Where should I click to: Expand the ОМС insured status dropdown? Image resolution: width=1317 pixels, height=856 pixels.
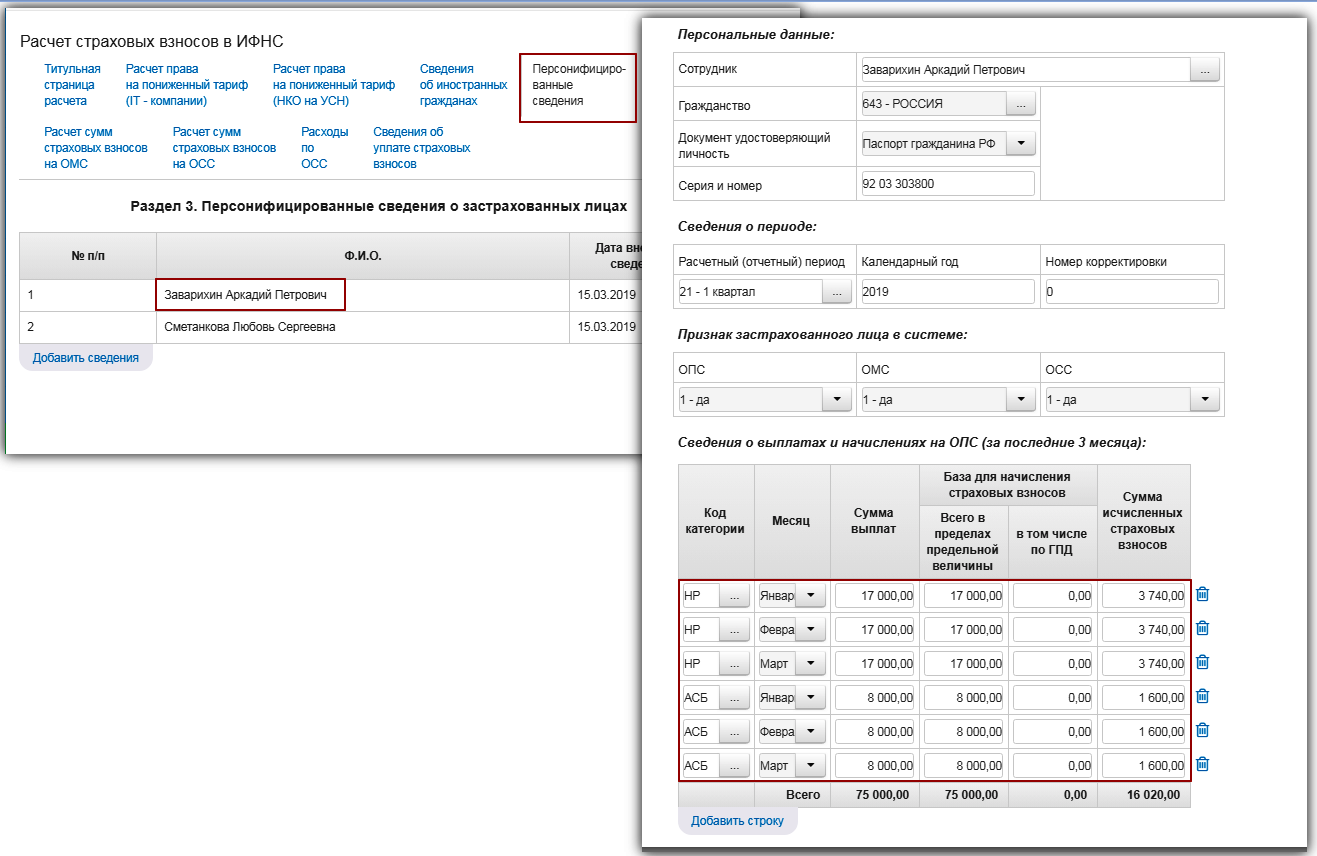coord(1021,400)
